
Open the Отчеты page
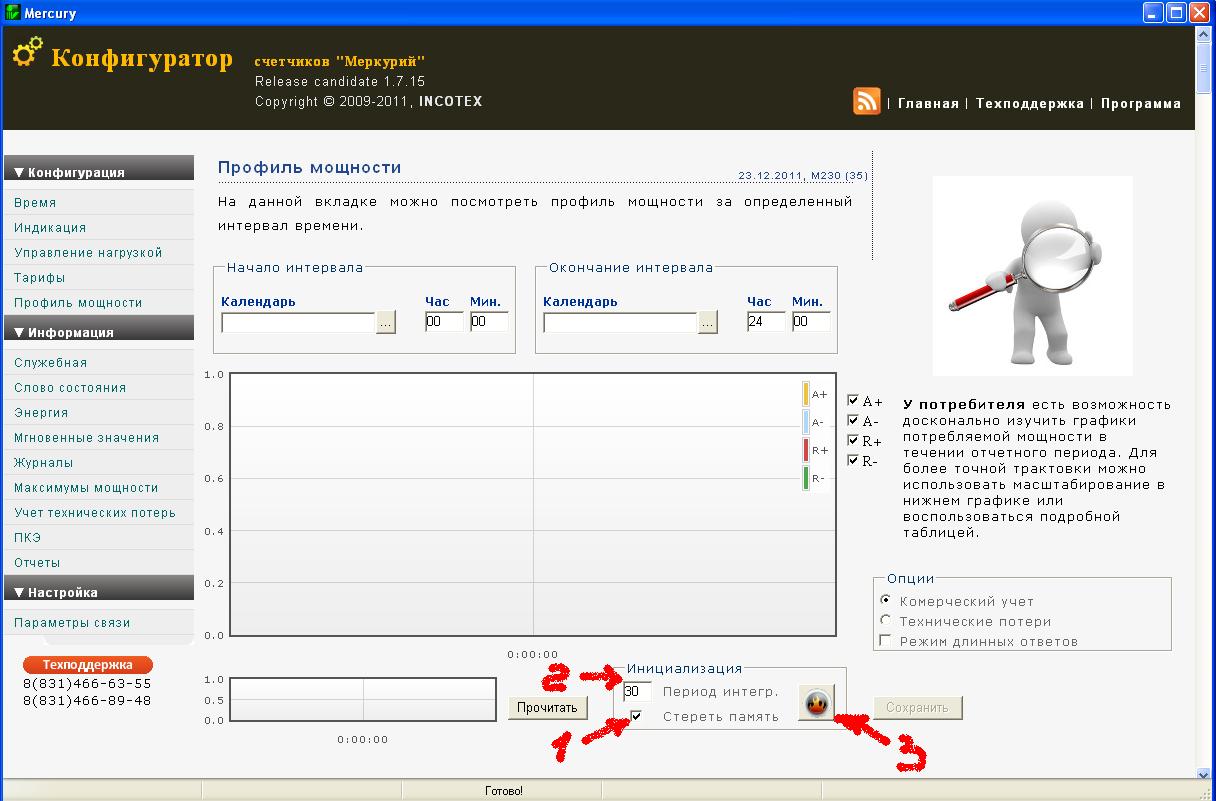(x=37, y=562)
